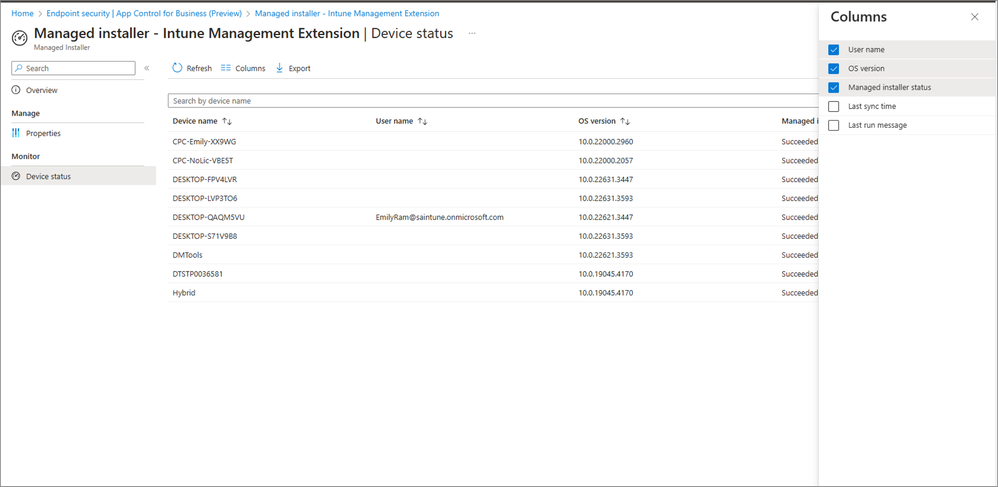Viewport: 998px width, 487px height.
Task: Click EmilyRam@saintune.onmicrosoft.com user name cell
Action: coord(440,217)
